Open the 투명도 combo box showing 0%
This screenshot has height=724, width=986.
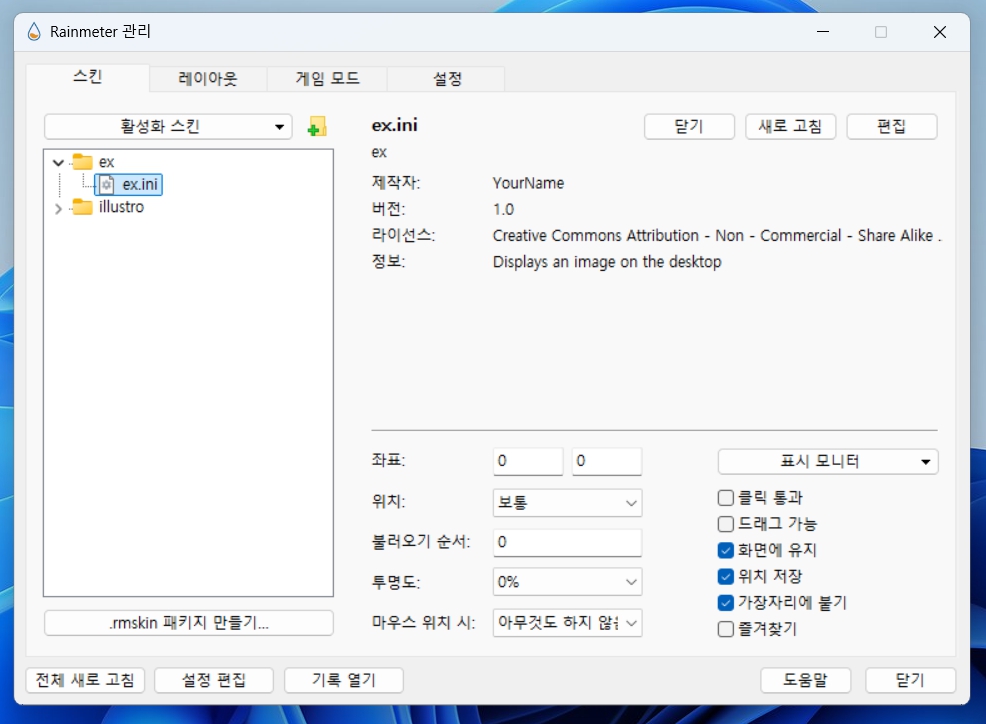pos(567,582)
